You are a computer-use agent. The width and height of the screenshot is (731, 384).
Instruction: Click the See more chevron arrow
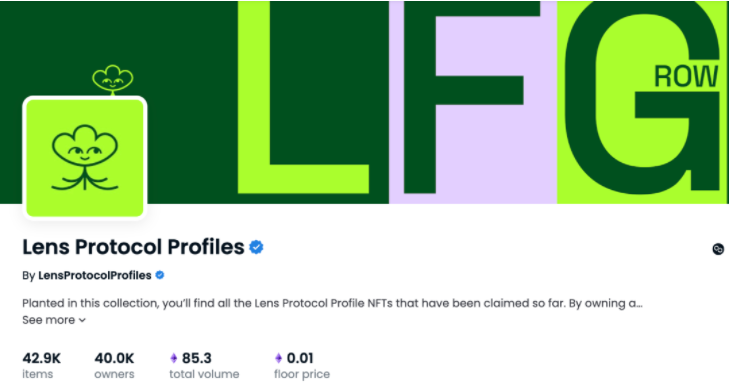82,320
